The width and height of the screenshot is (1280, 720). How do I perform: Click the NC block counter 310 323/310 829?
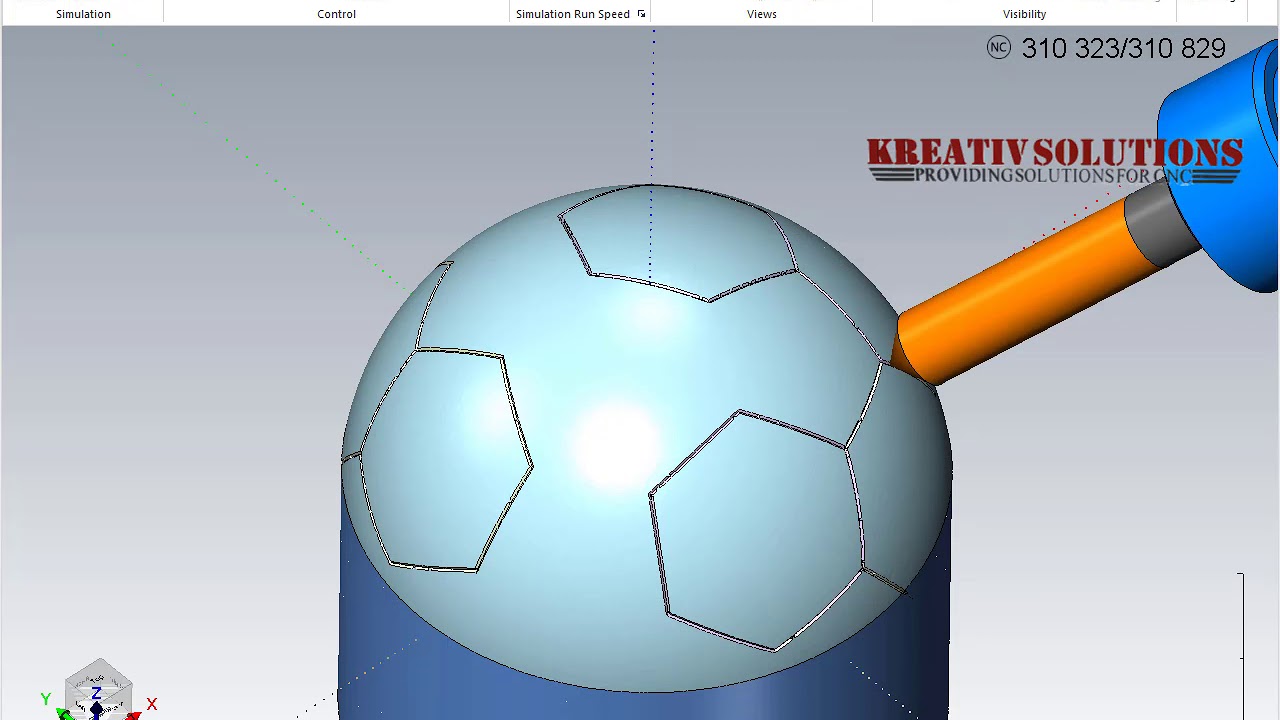[1123, 48]
